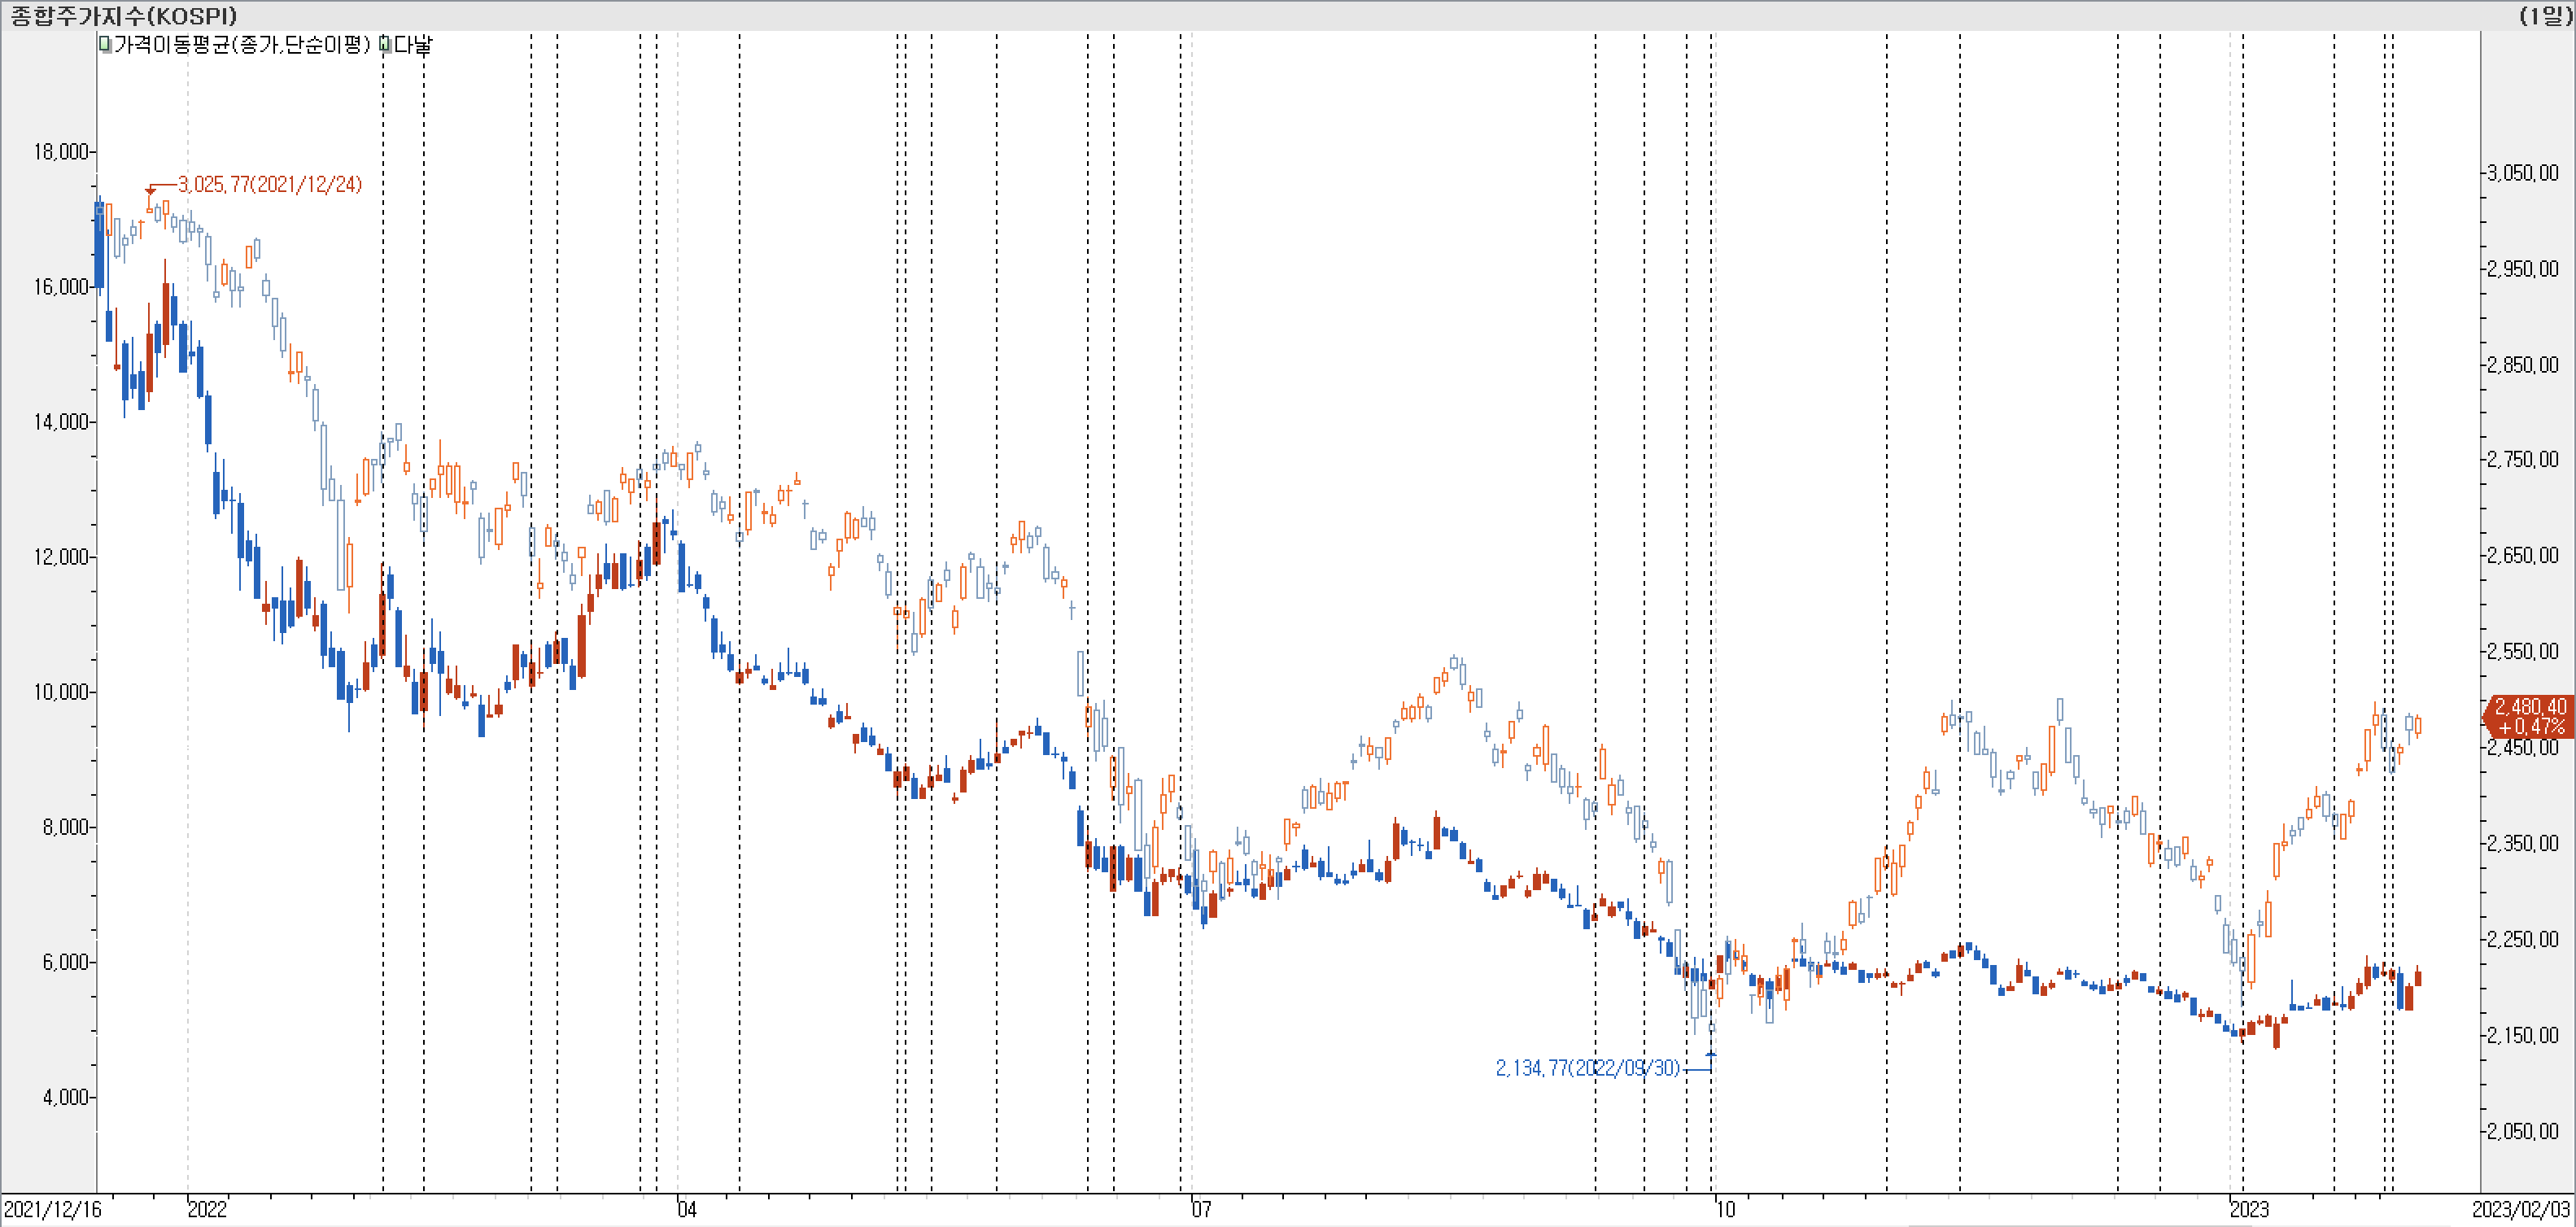Image resolution: width=2576 pixels, height=1227 pixels.
Task: Click the 07 month marker on time axis
Action: 1201,1209
